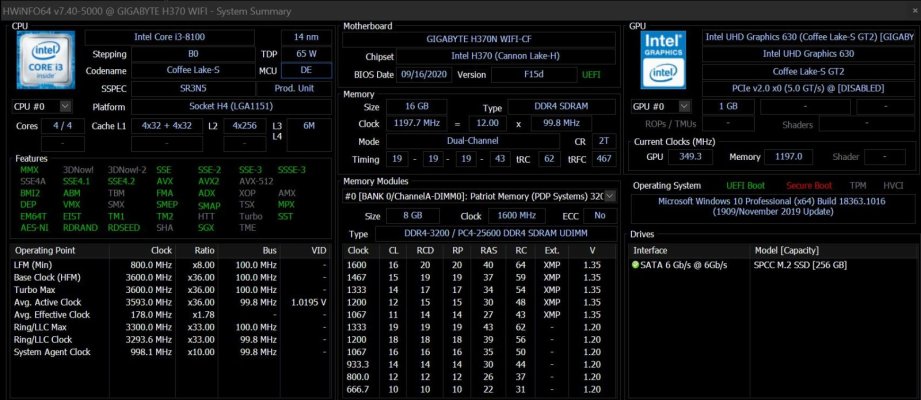Click the SSPEC SR3N5 value
Image resolution: width=921 pixels, height=400 pixels.
click(x=193, y=89)
